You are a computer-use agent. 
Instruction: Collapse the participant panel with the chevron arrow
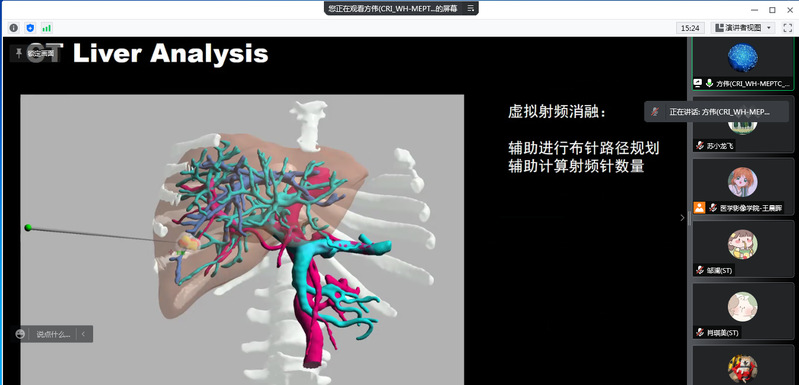(x=683, y=217)
